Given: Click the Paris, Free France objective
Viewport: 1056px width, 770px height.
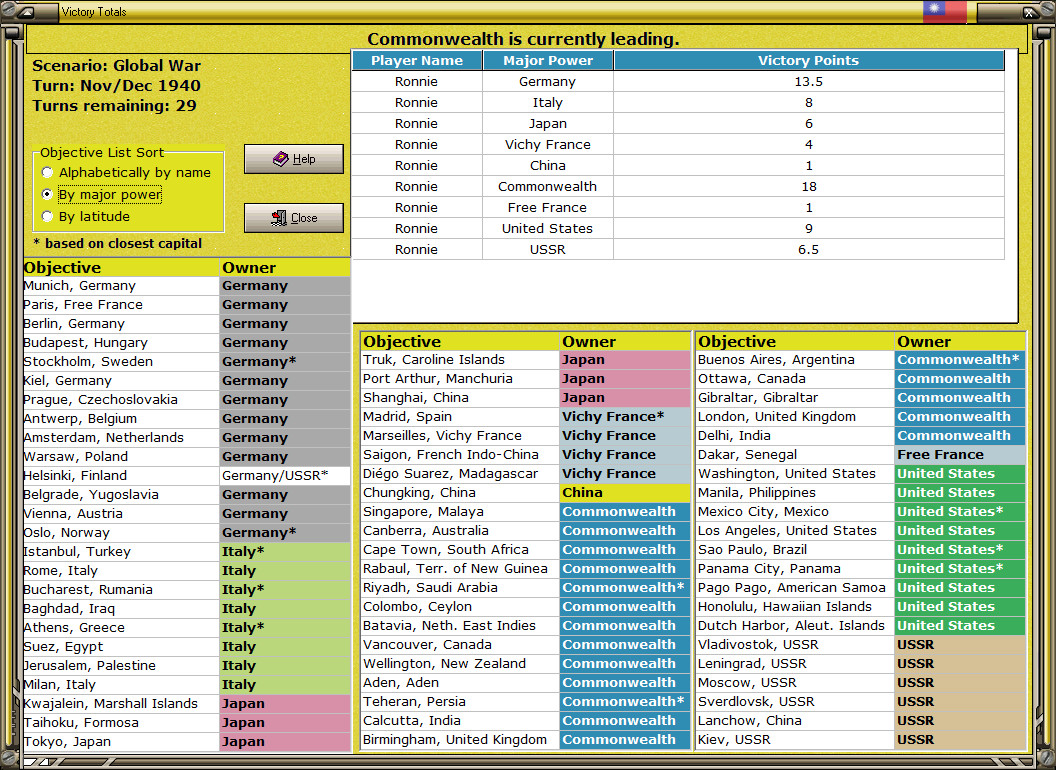Looking at the screenshot, I should tap(121, 304).
